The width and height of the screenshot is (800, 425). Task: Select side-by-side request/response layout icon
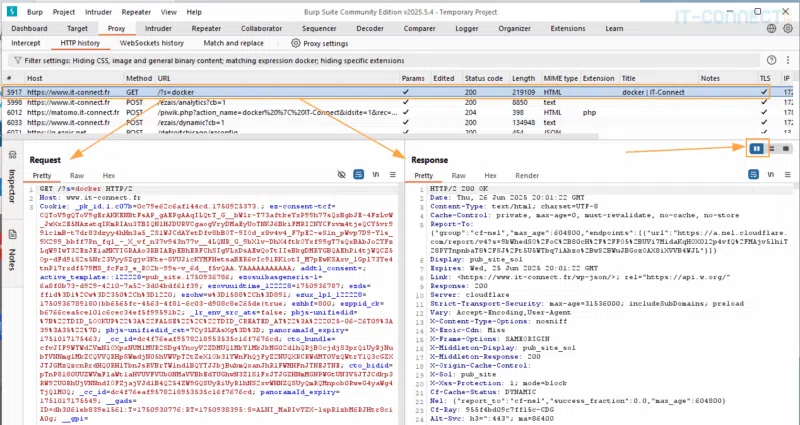click(x=757, y=148)
